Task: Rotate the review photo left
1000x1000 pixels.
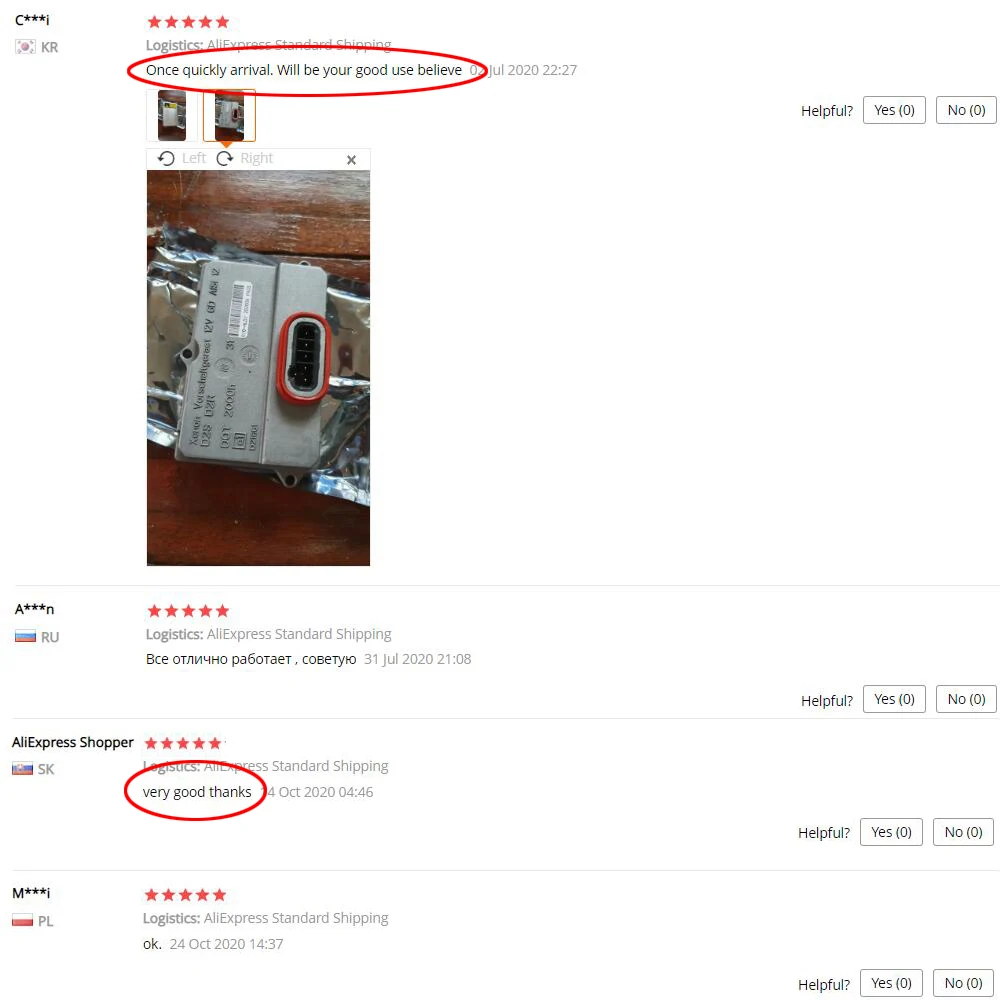Action: tap(182, 158)
